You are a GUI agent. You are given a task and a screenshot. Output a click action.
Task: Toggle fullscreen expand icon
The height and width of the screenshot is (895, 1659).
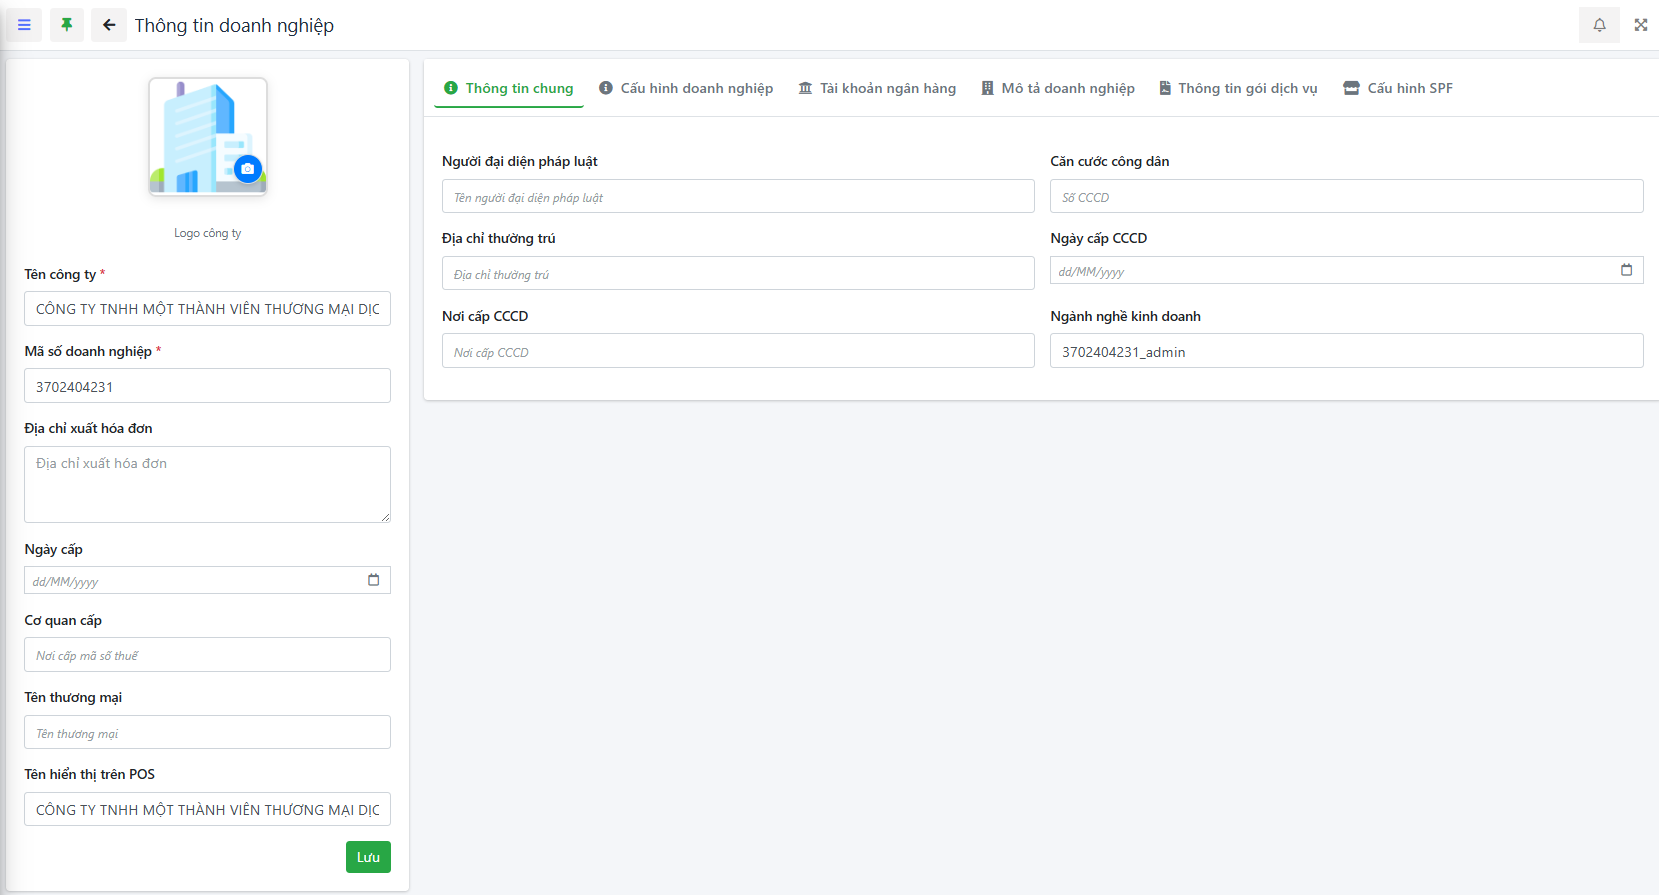click(x=1641, y=25)
